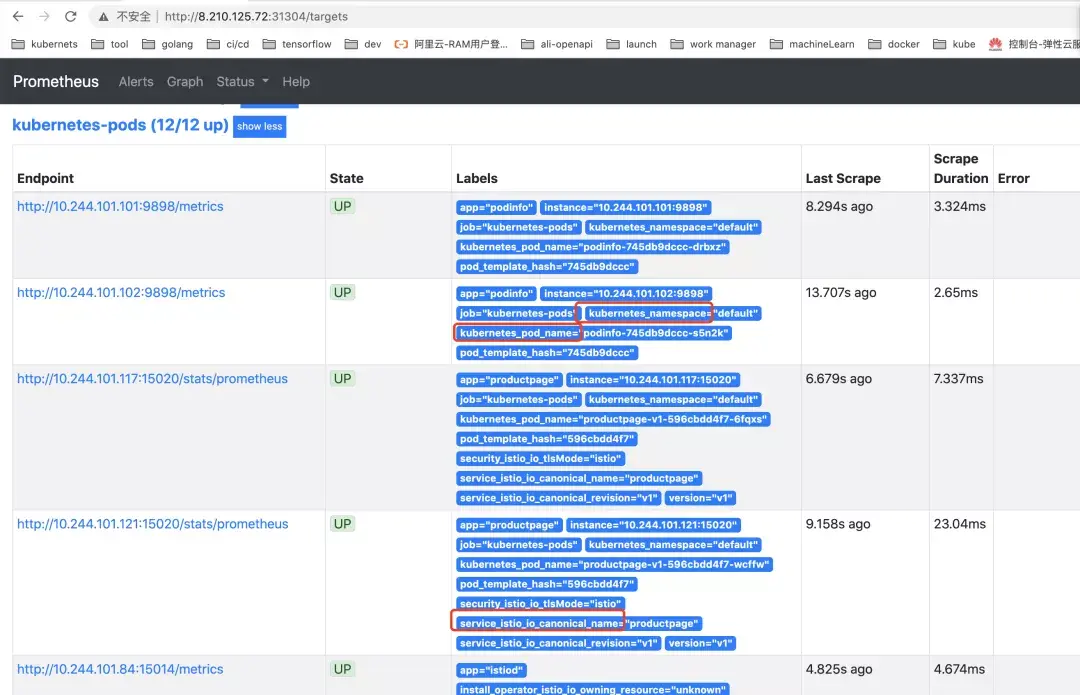Open the docker bookmark folder
The height and width of the screenshot is (695, 1080).
(894, 44)
